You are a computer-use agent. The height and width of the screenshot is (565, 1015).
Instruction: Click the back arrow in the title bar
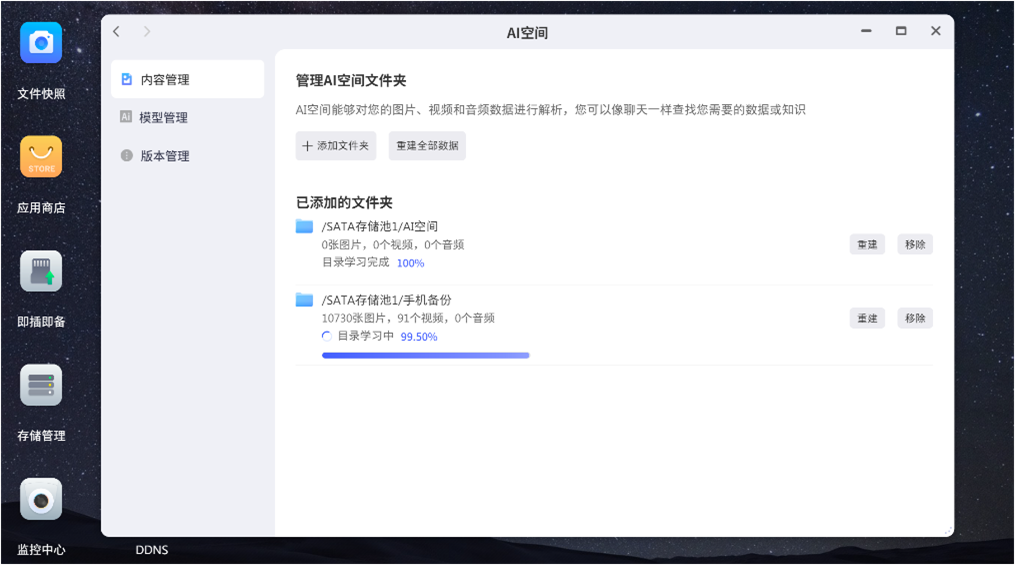[117, 32]
